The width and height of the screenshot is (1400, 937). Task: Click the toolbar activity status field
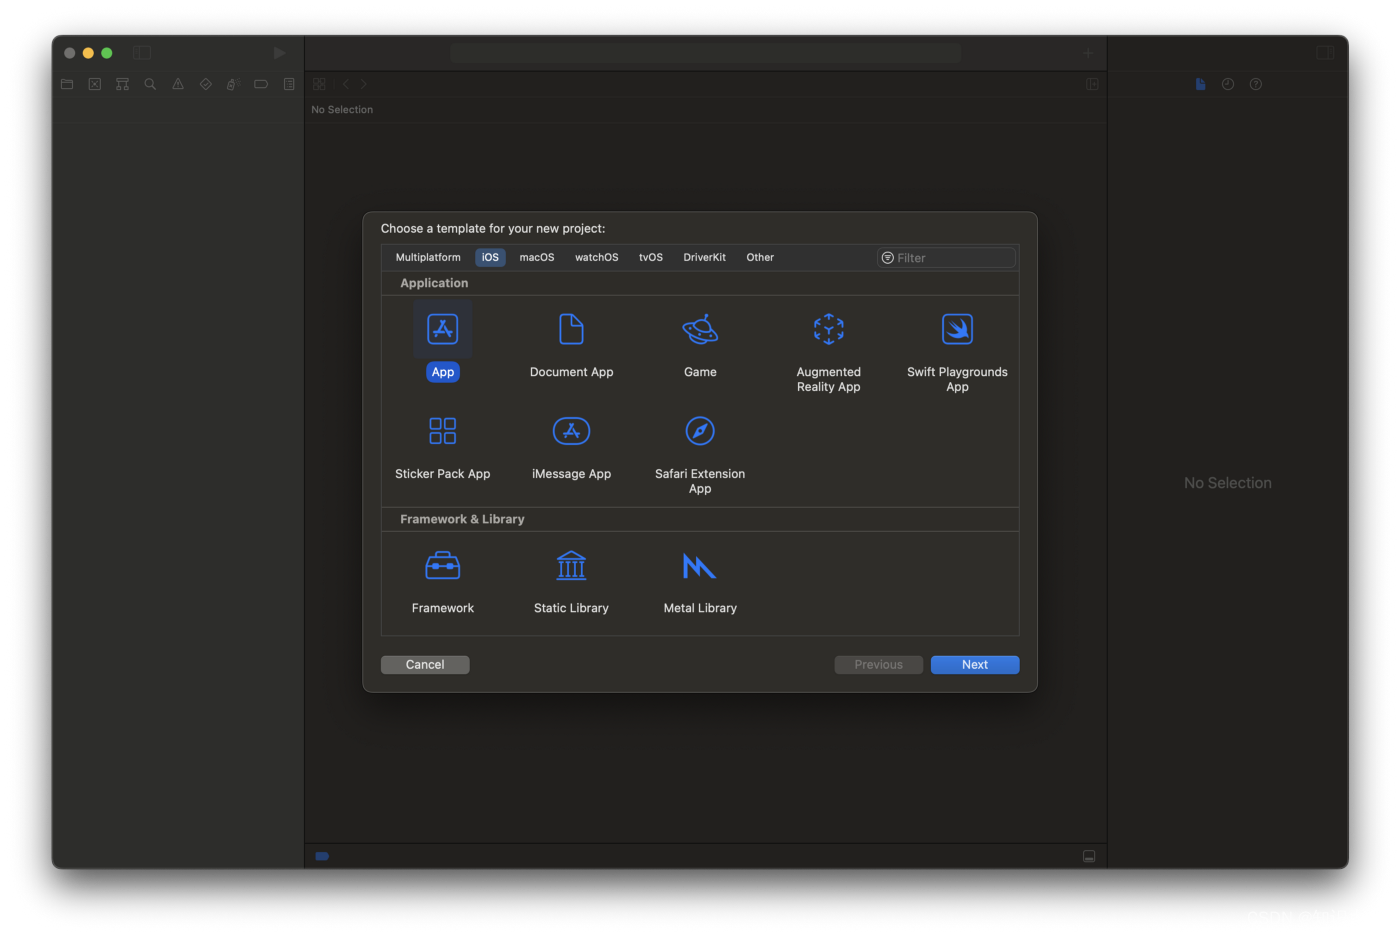tap(706, 53)
